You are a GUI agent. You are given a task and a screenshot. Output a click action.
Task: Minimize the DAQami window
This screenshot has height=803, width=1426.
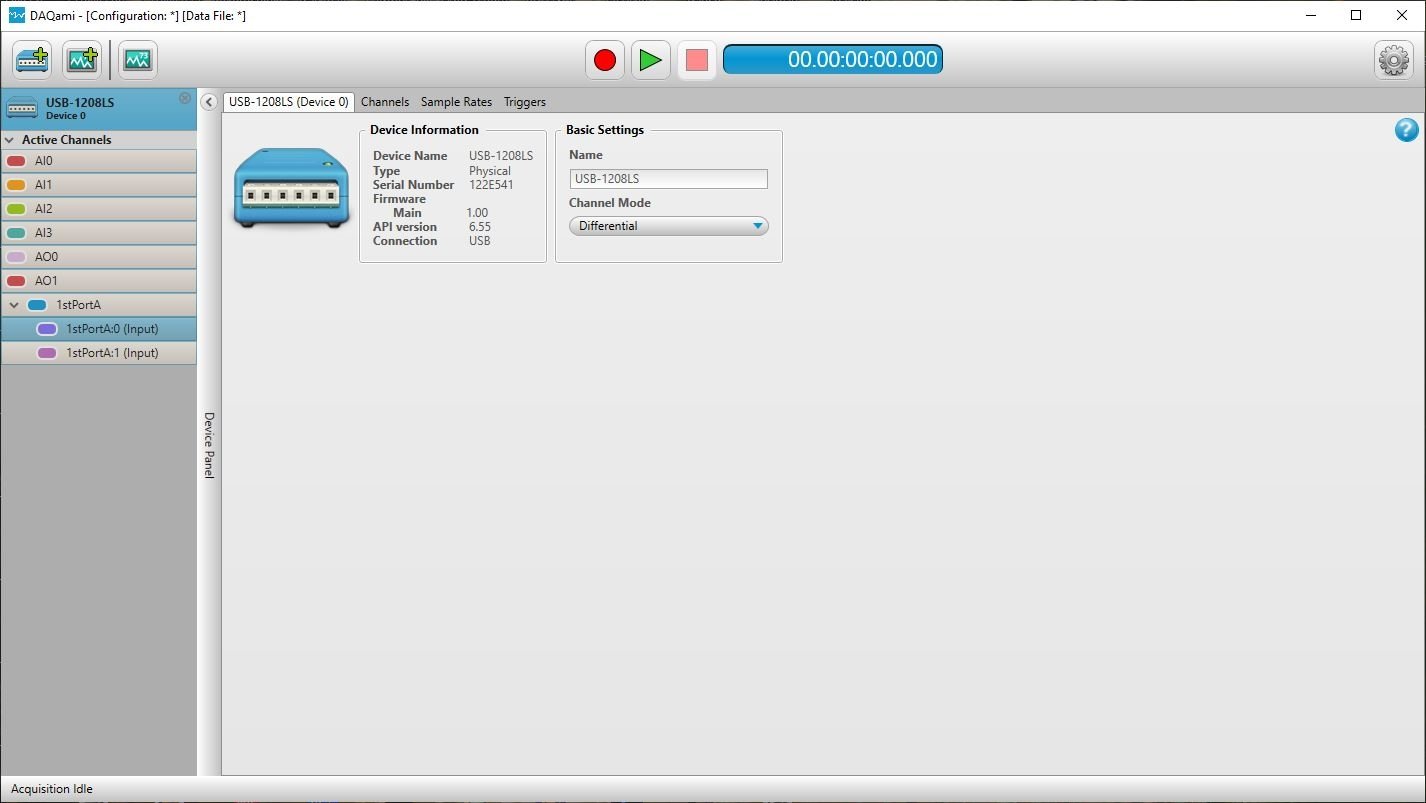pyautogui.click(x=1311, y=15)
